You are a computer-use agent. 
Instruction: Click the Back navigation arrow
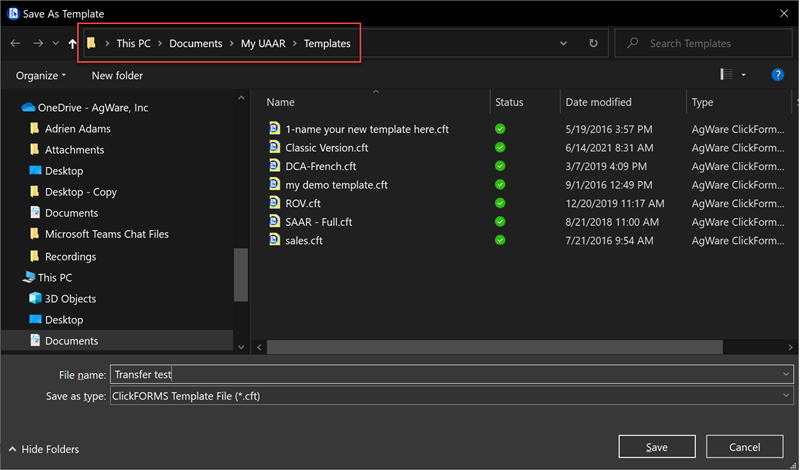point(15,44)
